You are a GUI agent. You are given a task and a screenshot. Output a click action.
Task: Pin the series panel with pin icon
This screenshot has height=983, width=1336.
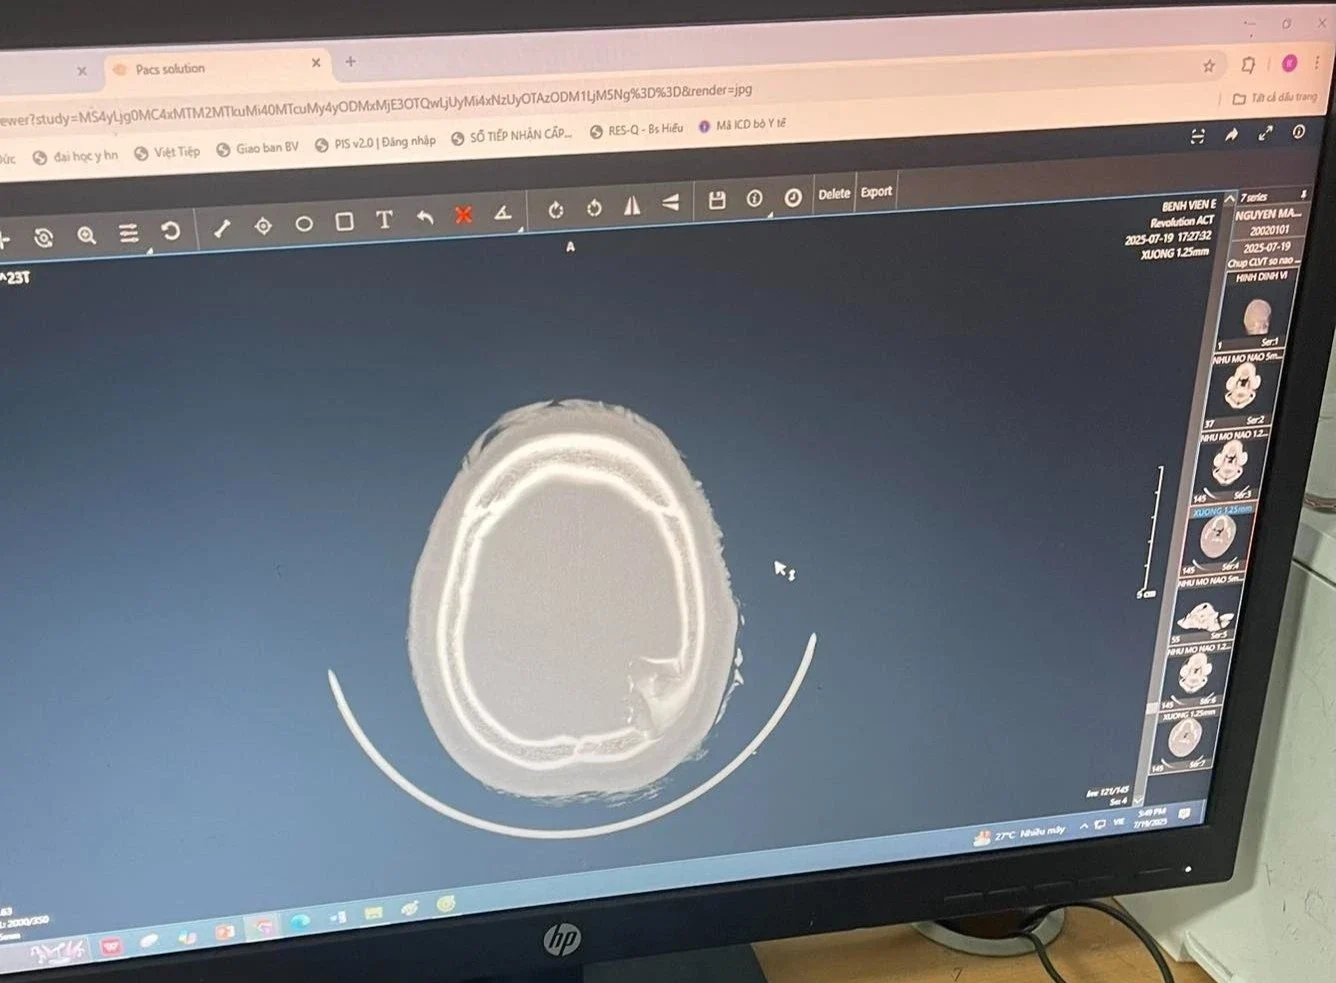pos(1303,194)
